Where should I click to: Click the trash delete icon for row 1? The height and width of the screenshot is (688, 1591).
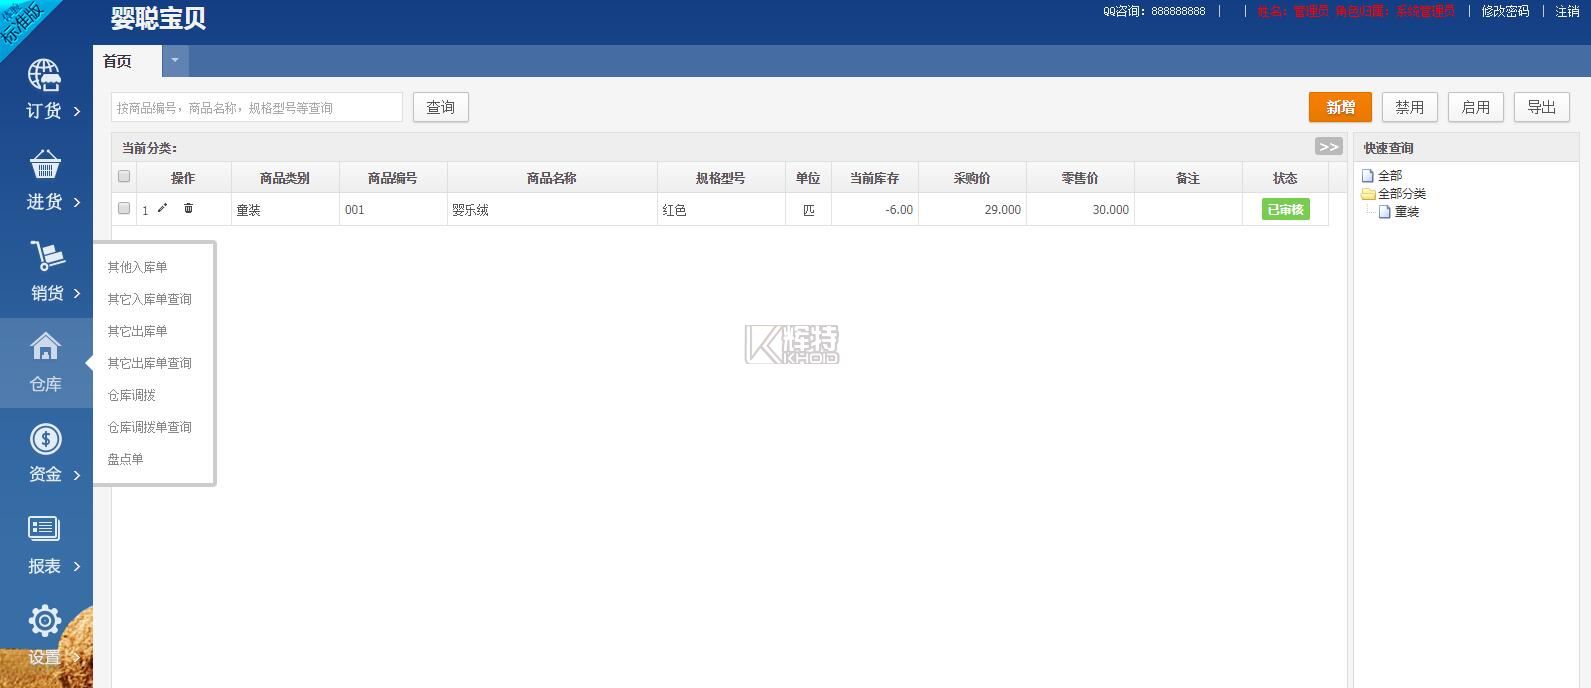pos(188,209)
